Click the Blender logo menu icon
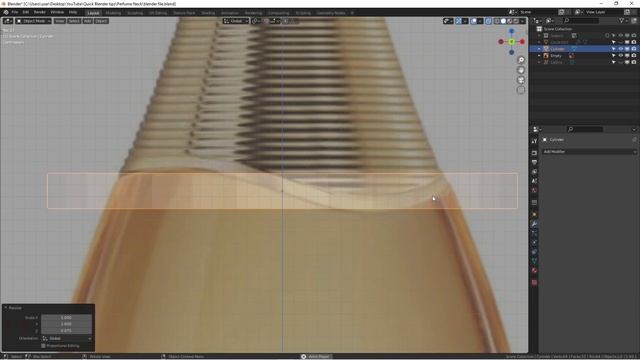Image resolution: width=640 pixels, height=360 pixels. (6, 12)
